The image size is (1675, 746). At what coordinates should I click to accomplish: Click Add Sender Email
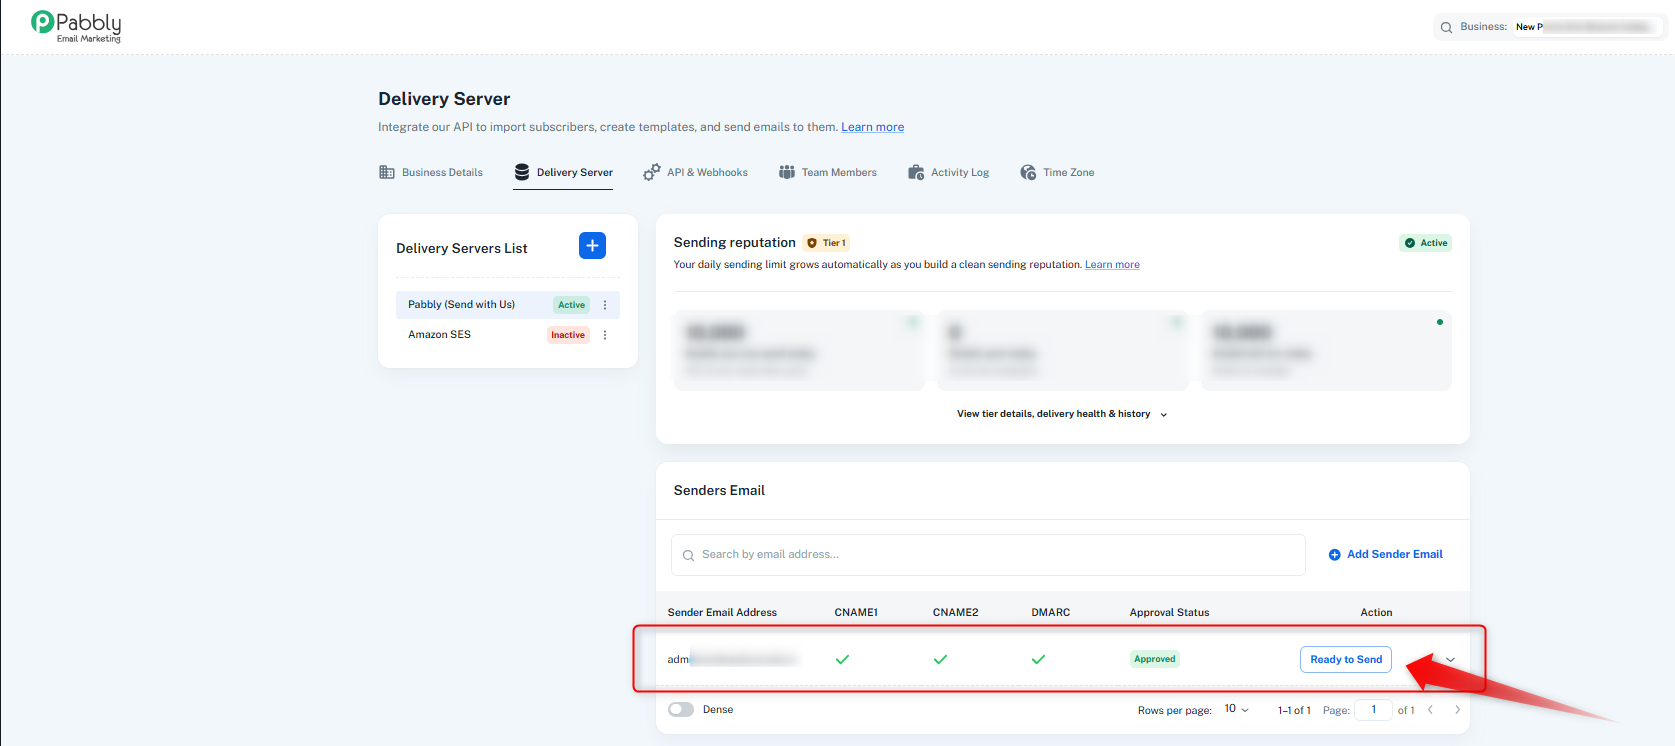tap(1385, 554)
